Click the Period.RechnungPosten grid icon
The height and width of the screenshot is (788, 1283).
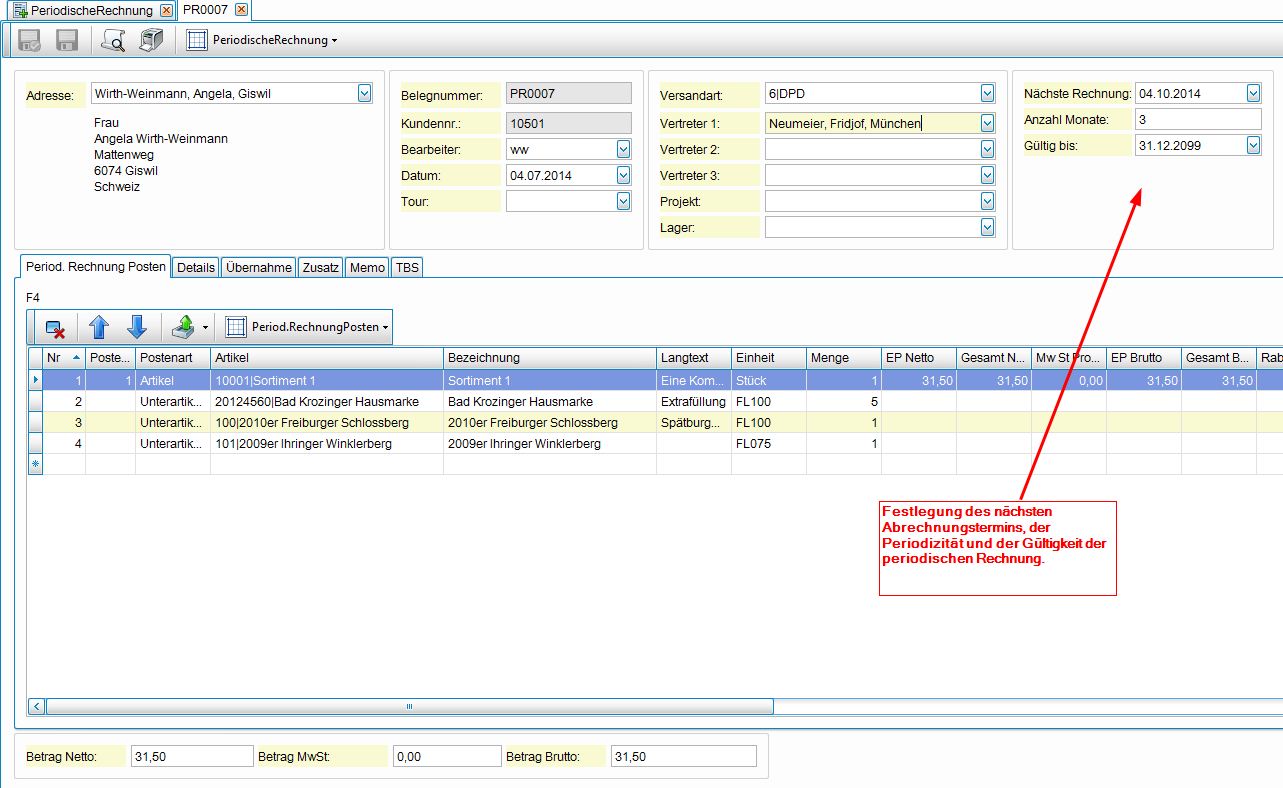(236, 326)
